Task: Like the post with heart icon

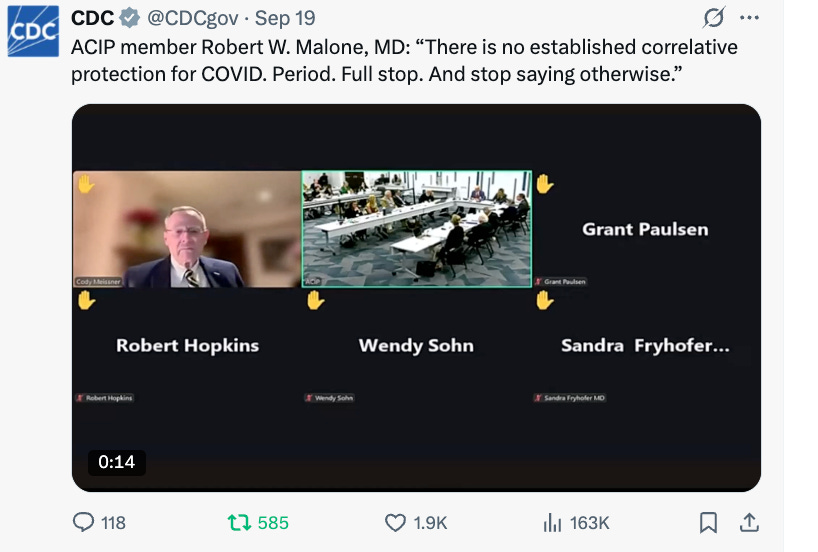Action: point(395,522)
